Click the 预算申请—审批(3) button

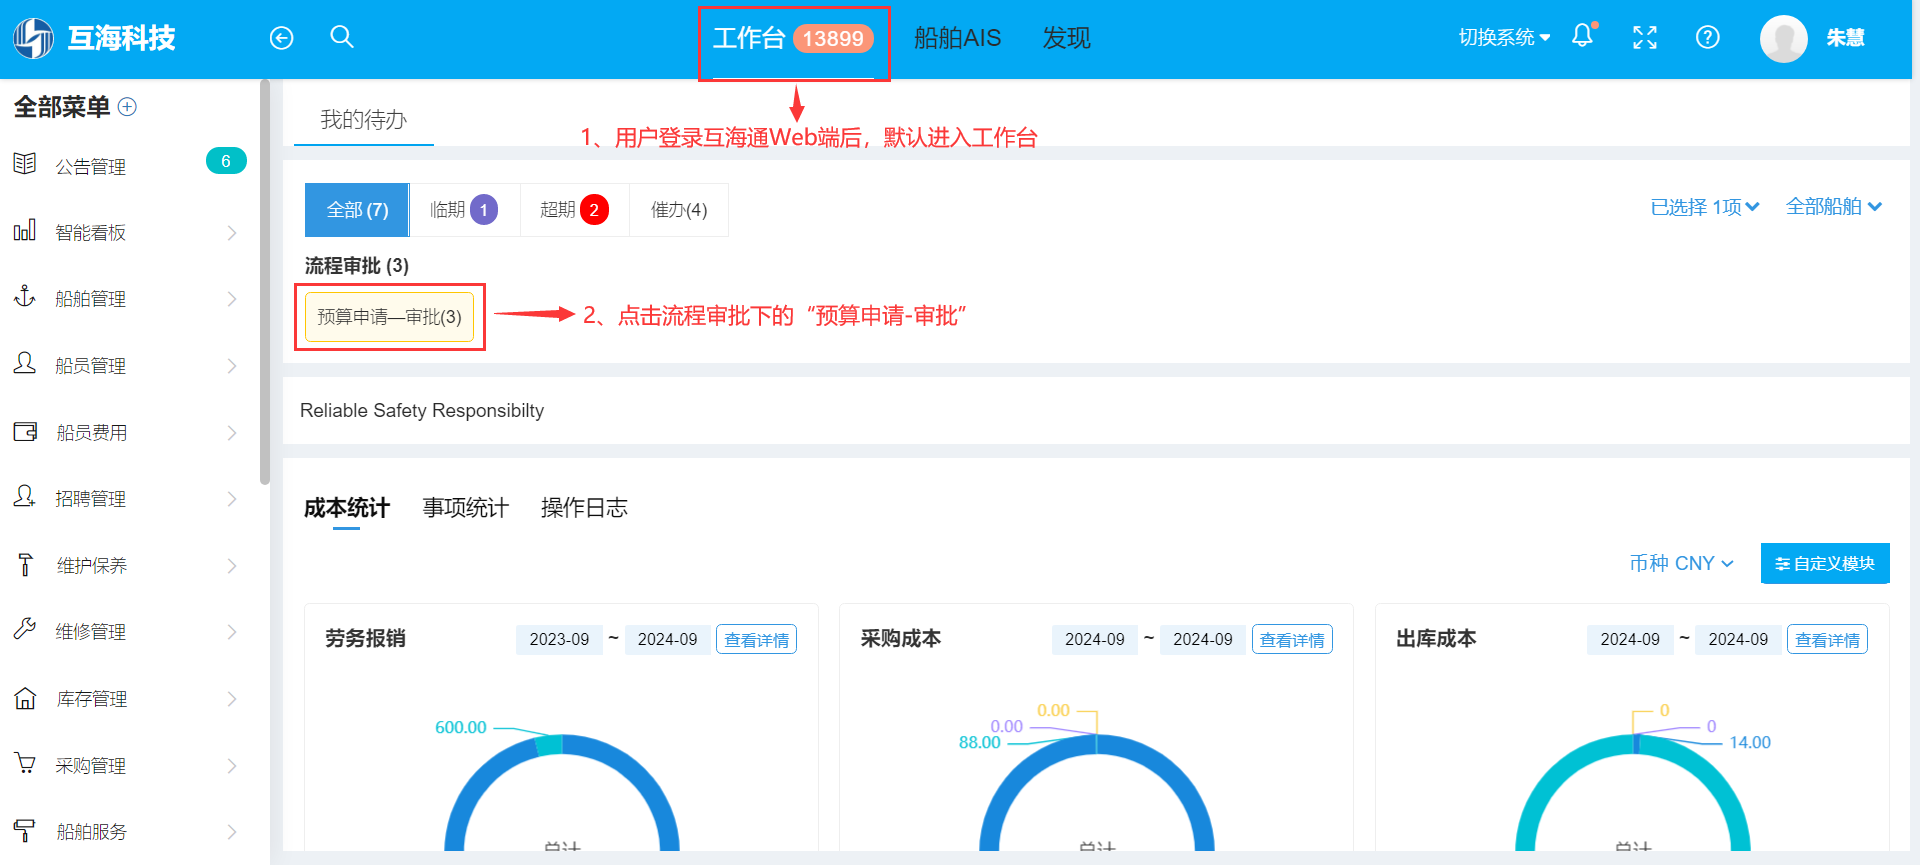pos(390,317)
